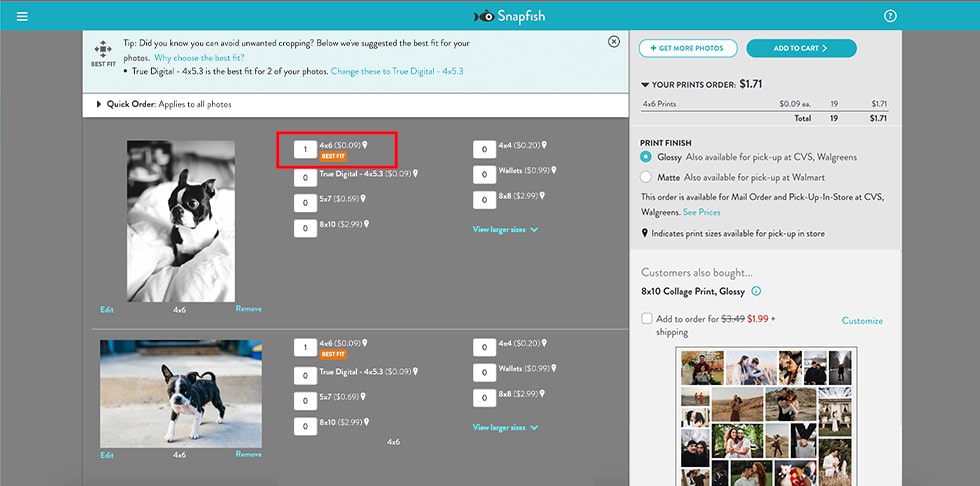Click pickup pin beside first photo's 5x7
Screen dimensions: 980x486
pos(363,199)
